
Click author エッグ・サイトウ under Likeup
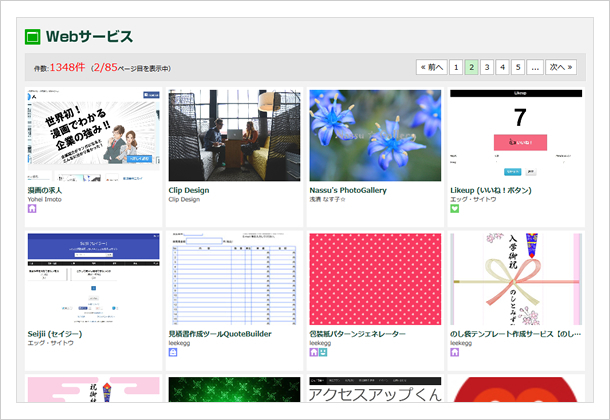click(x=473, y=200)
